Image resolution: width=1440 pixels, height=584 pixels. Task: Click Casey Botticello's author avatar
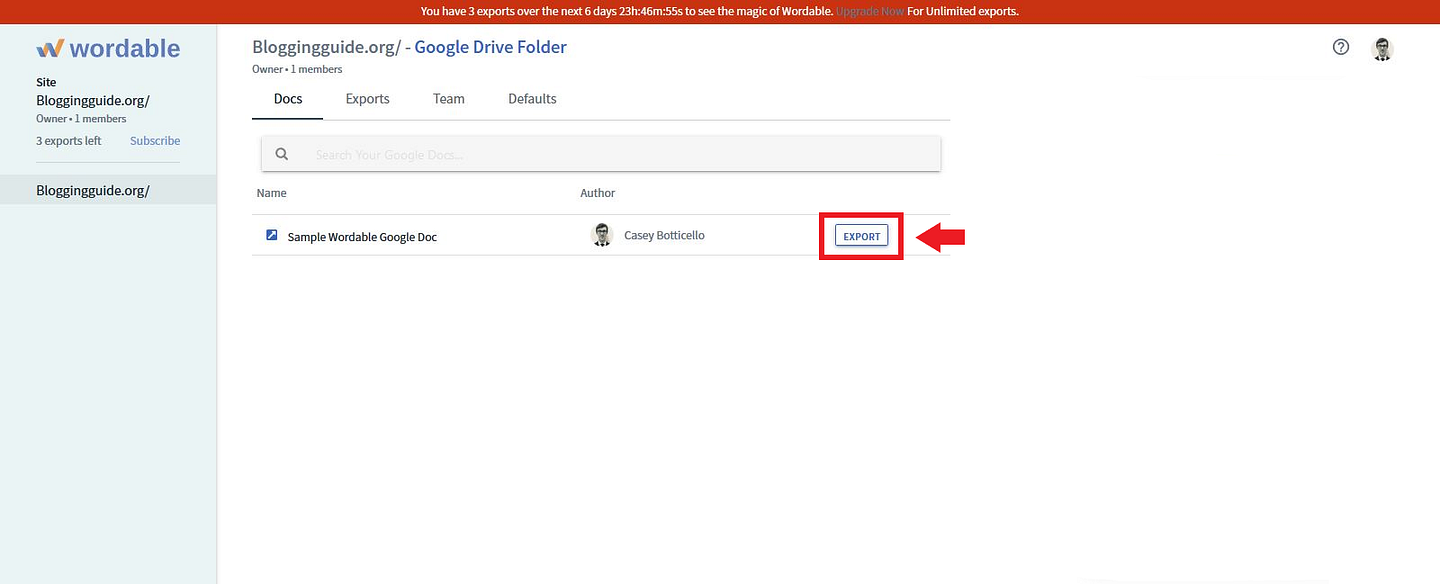[602, 235]
